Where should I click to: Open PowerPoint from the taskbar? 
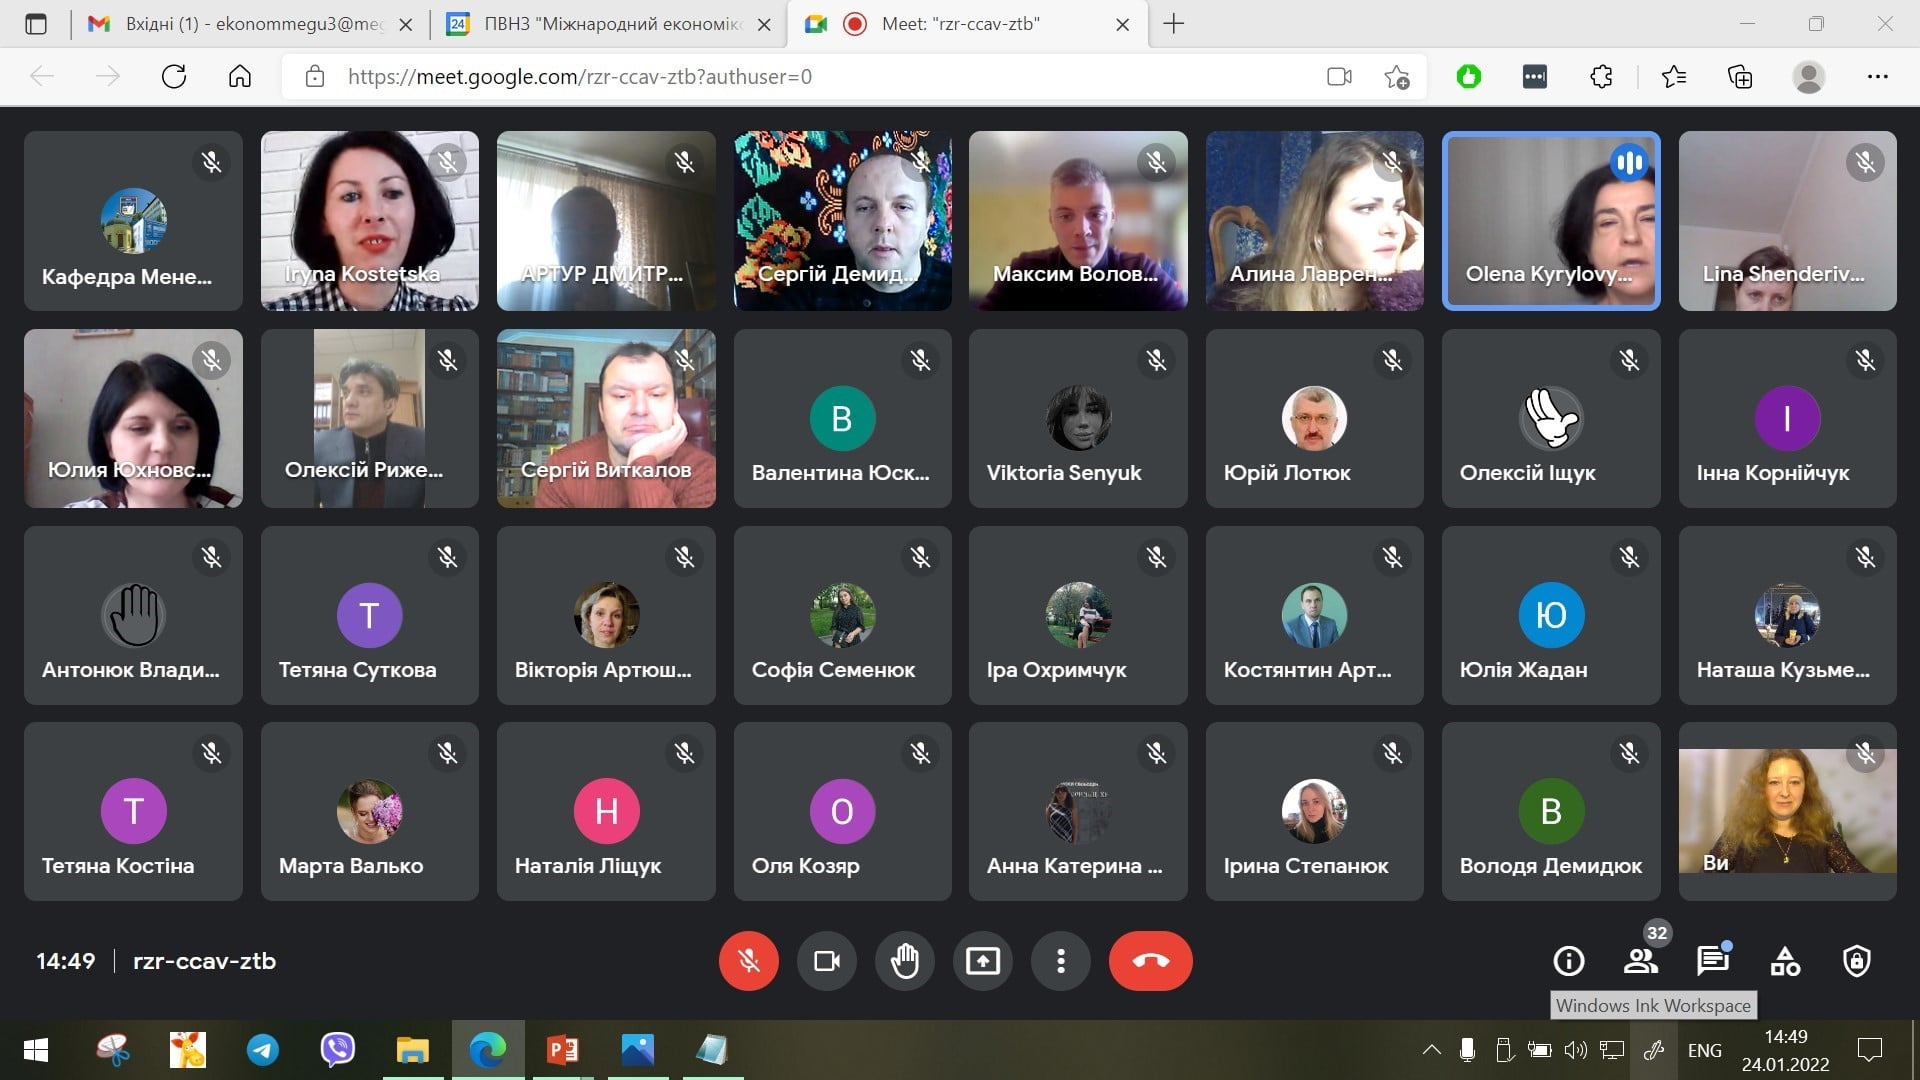[562, 1050]
